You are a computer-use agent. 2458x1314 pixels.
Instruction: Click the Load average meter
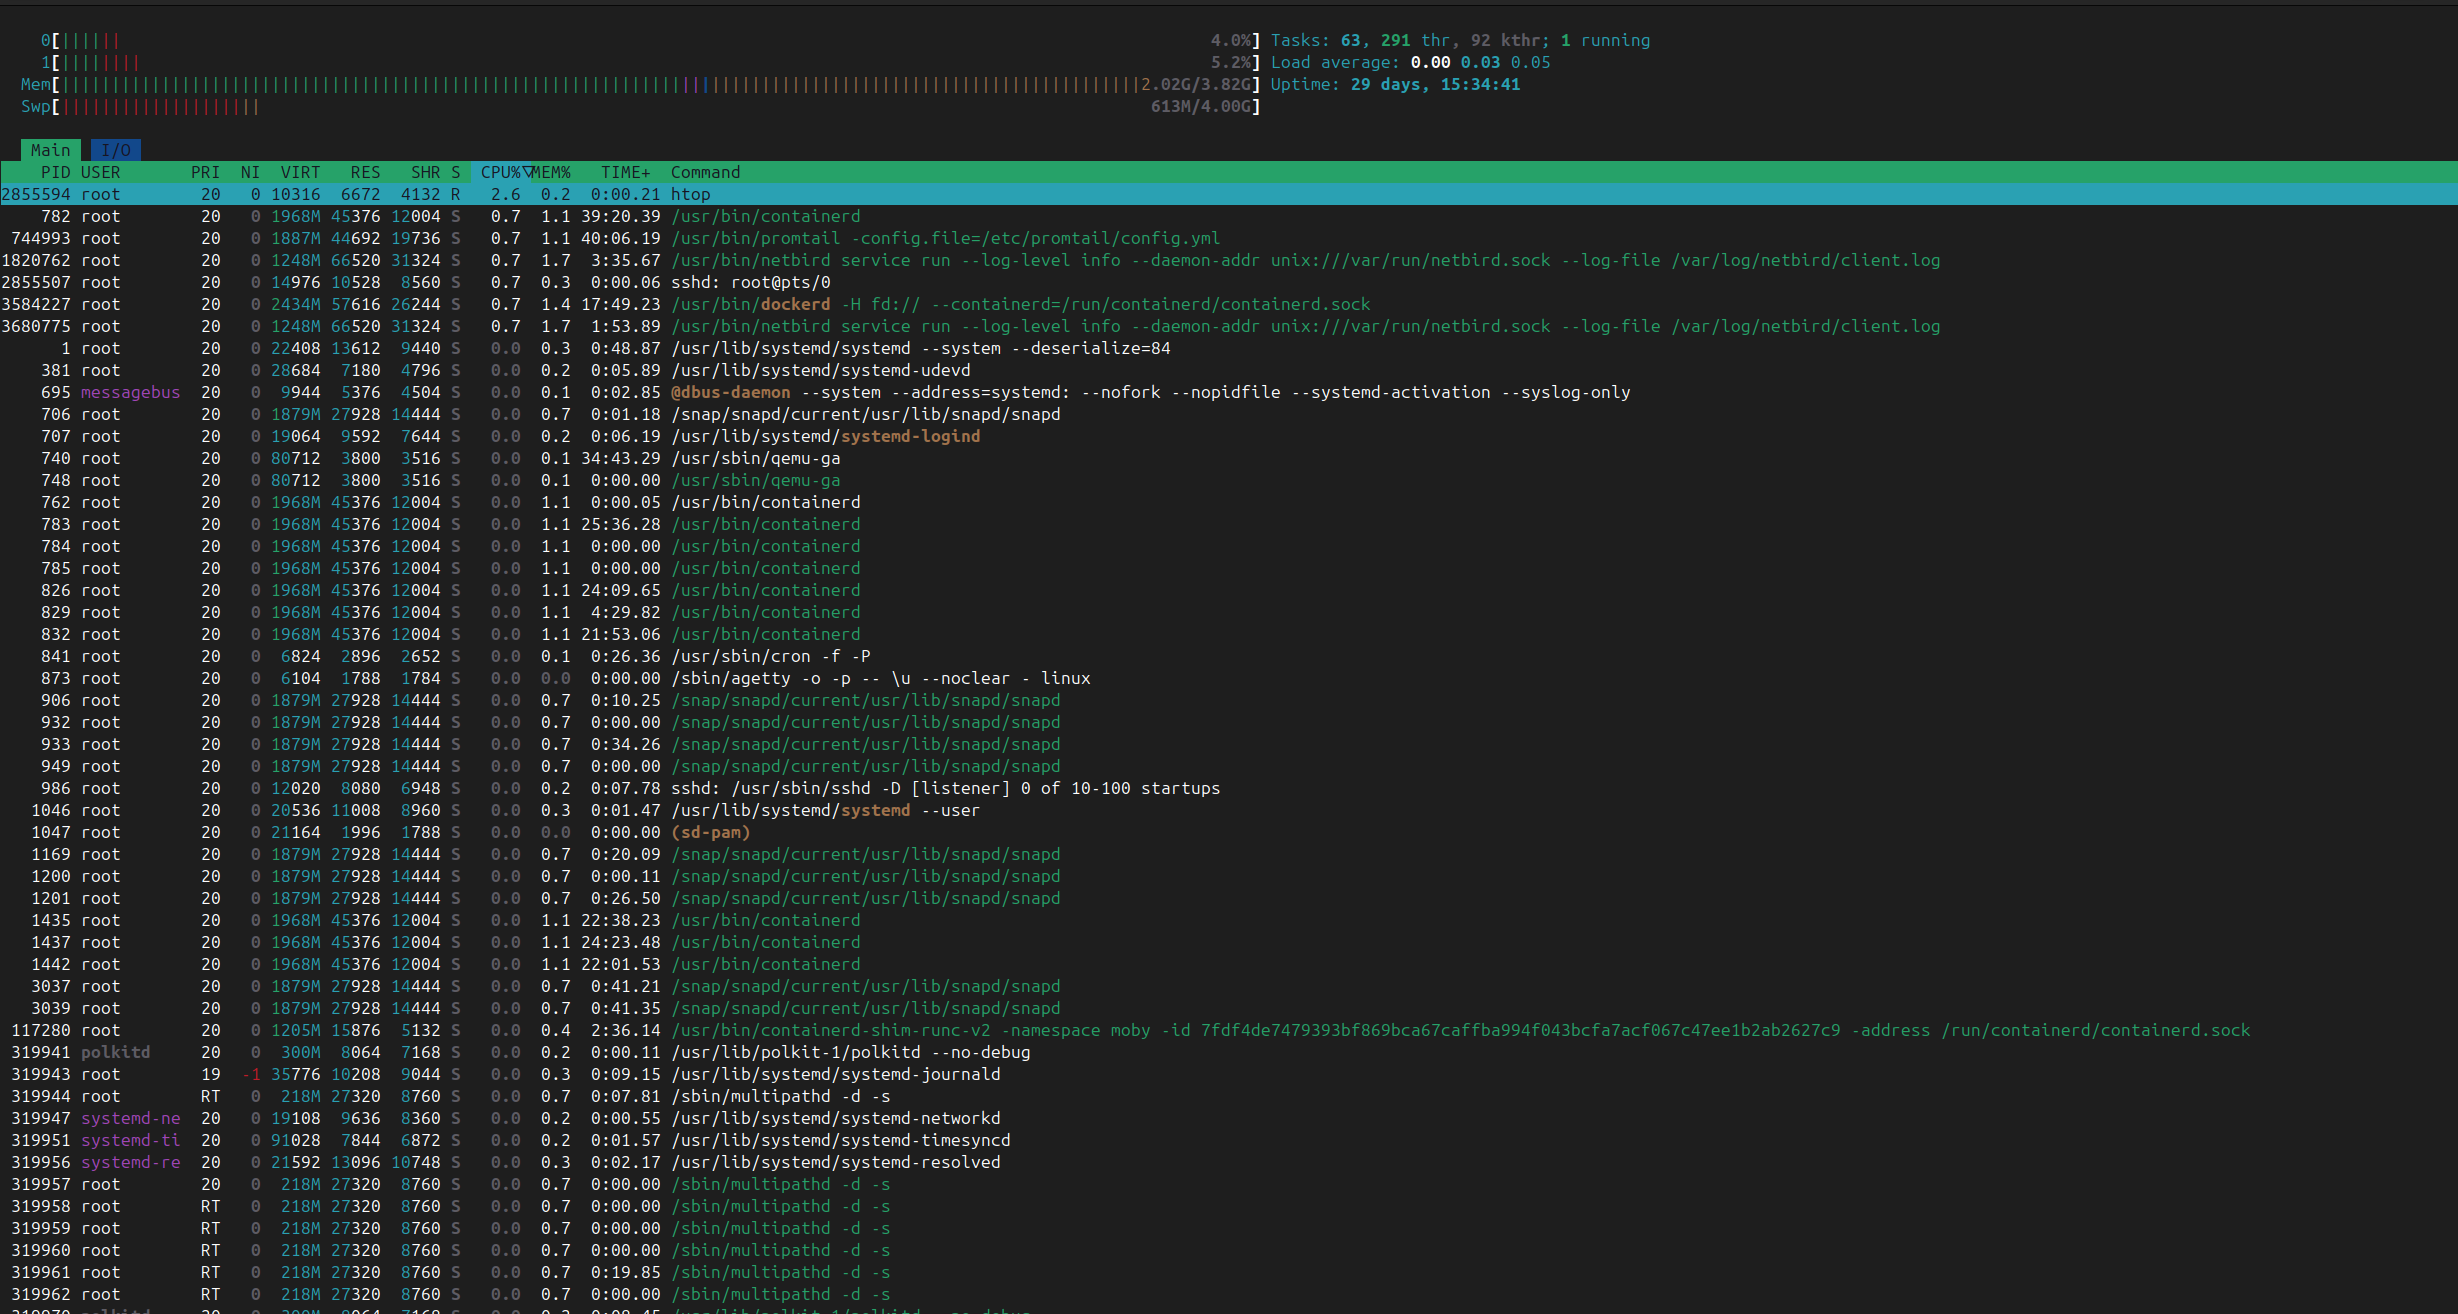[1410, 62]
